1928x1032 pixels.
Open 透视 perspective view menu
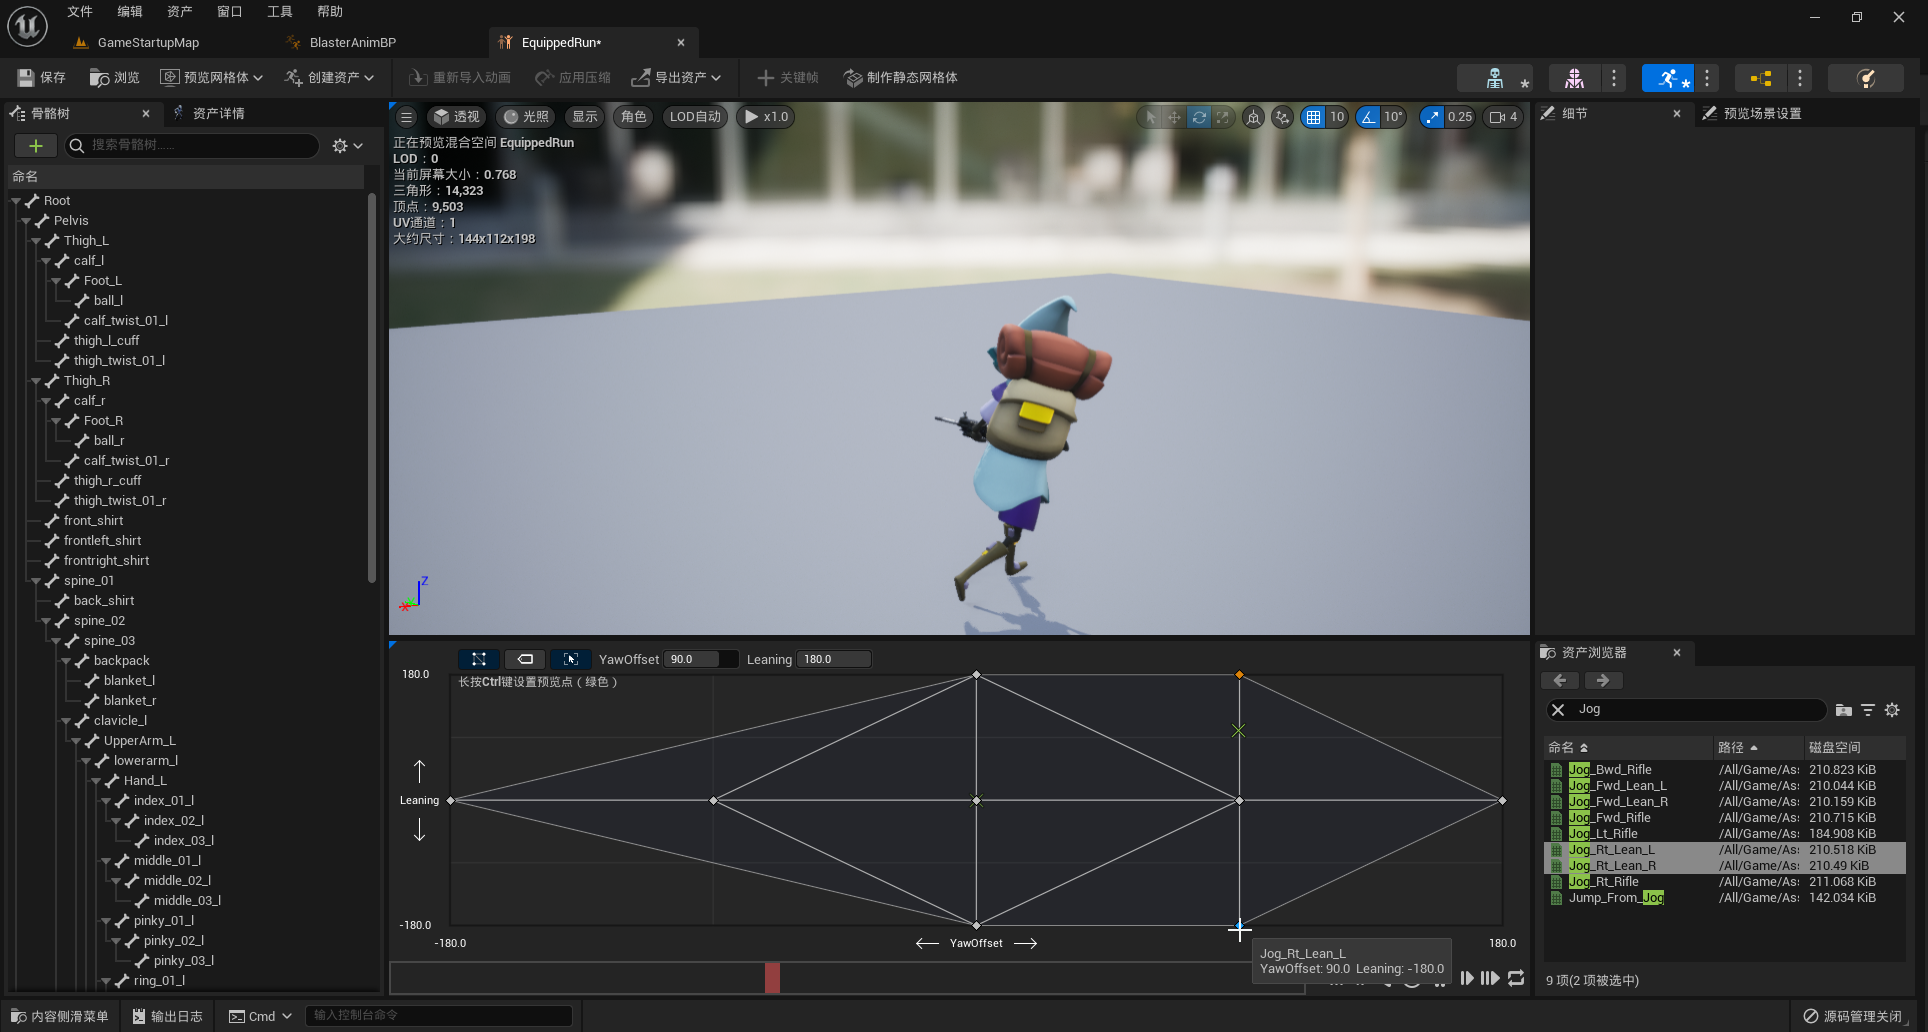(456, 117)
